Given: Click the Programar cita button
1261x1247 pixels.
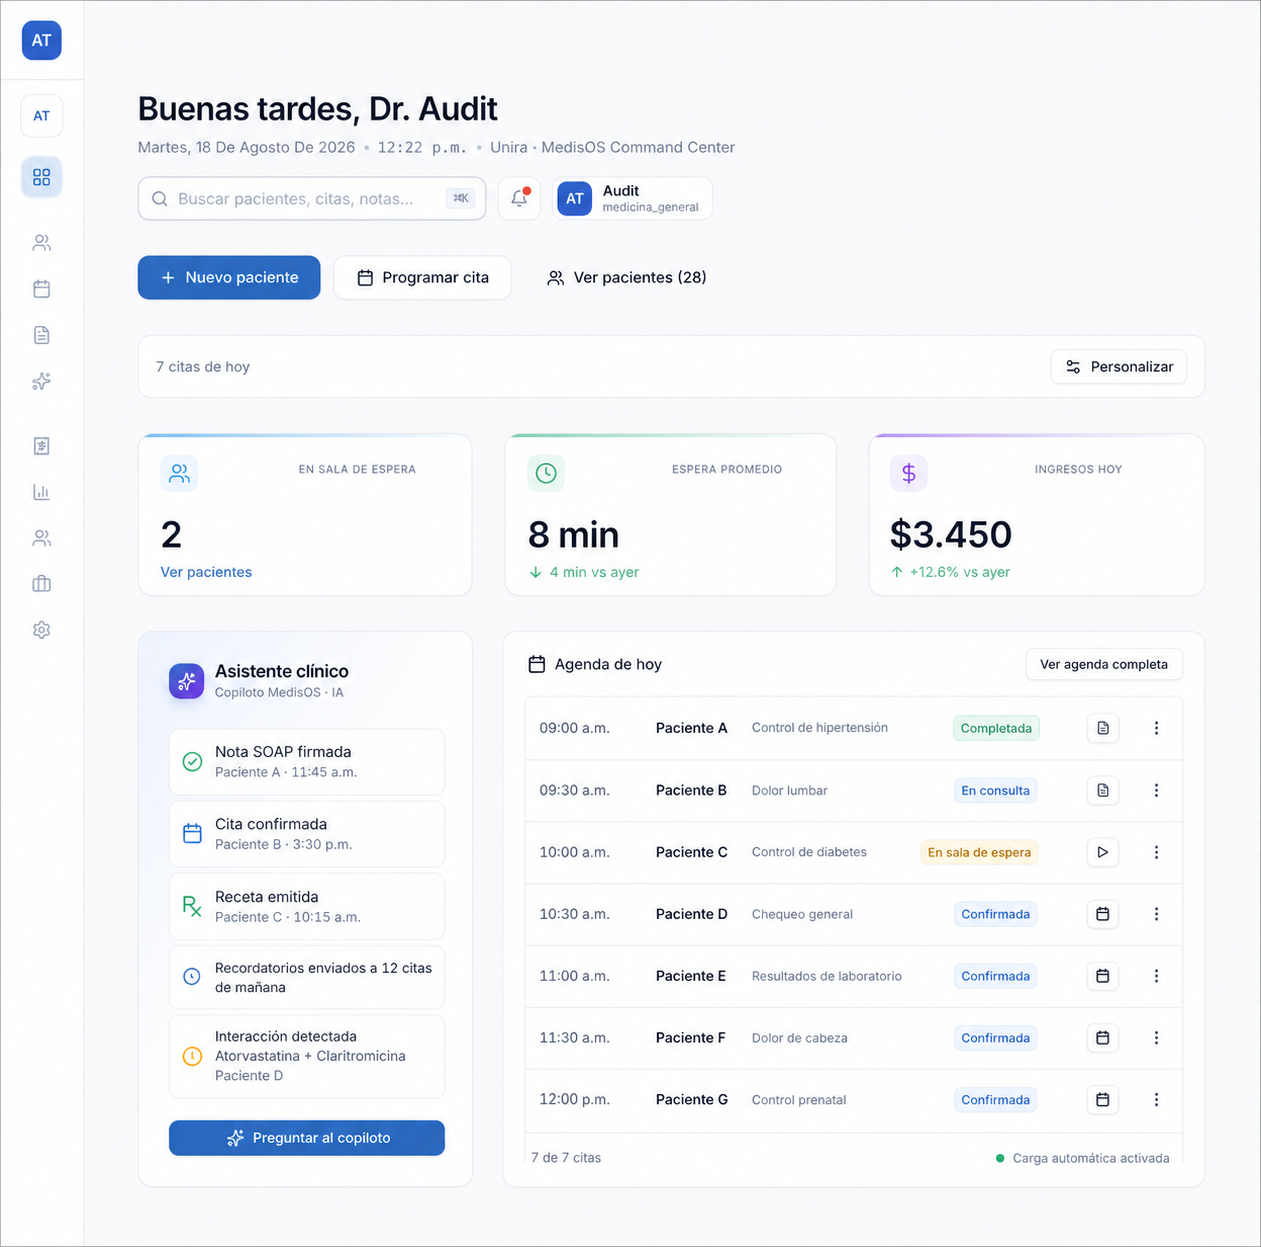Looking at the screenshot, I should click(422, 277).
